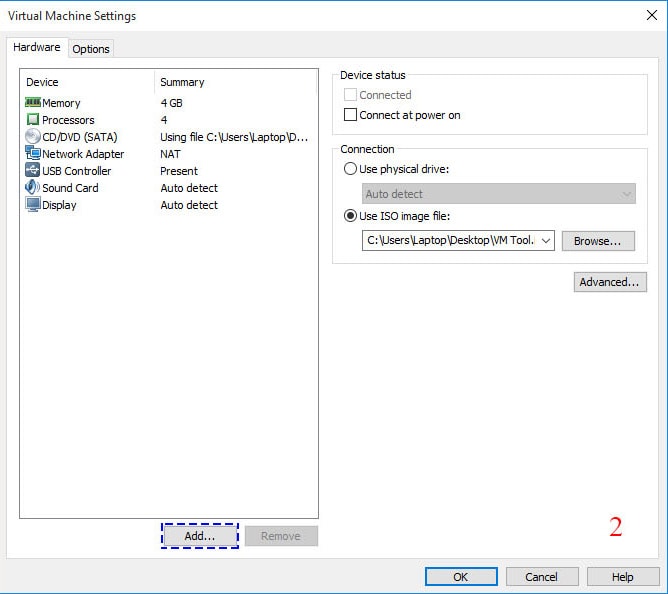Click the Processors chip icon

click(32, 120)
